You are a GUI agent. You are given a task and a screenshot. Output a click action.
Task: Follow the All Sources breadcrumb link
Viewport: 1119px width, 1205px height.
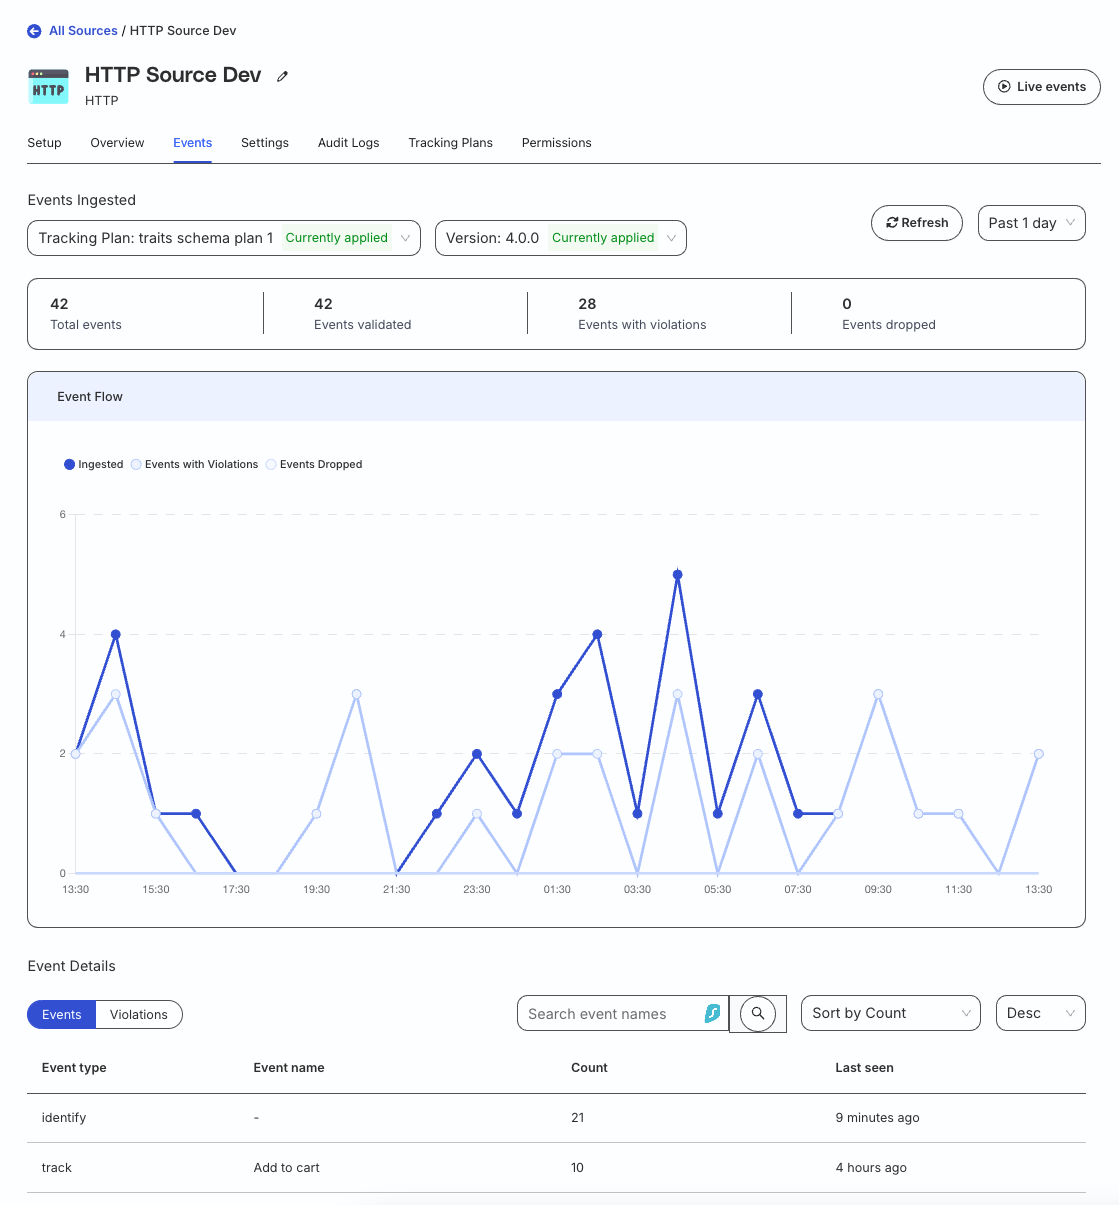[83, 31]
